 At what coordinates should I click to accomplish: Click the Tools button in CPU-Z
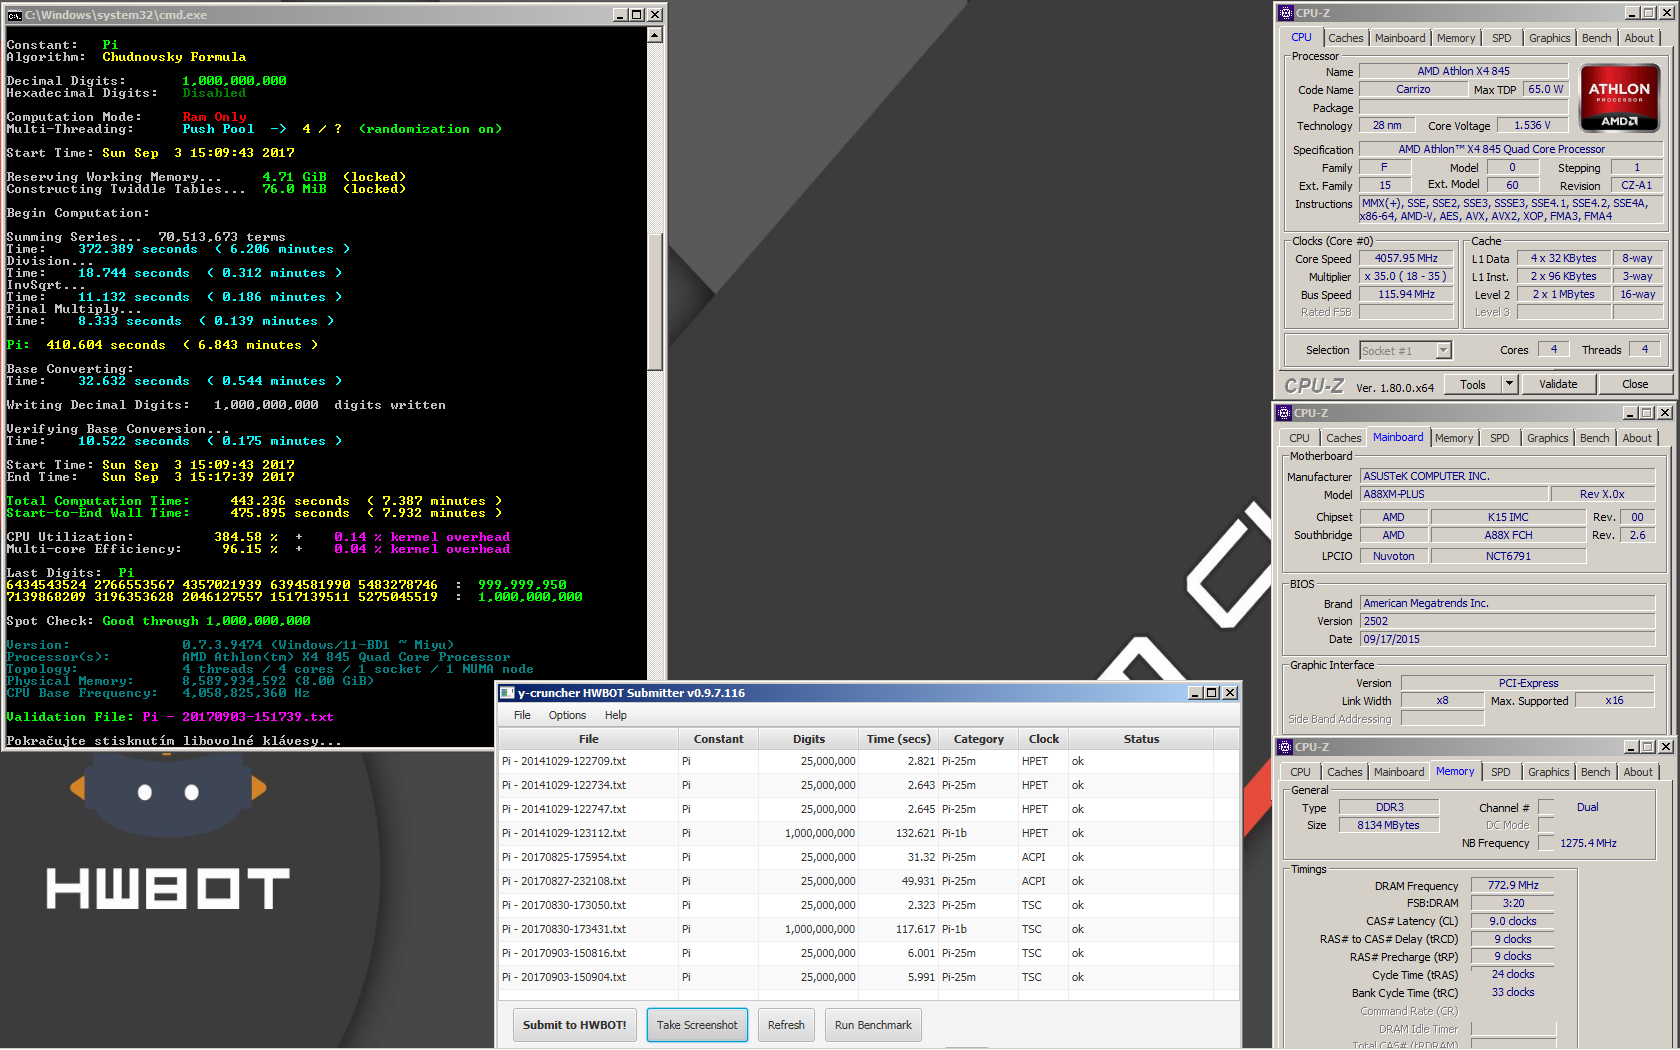click(x=1473, y=384)
